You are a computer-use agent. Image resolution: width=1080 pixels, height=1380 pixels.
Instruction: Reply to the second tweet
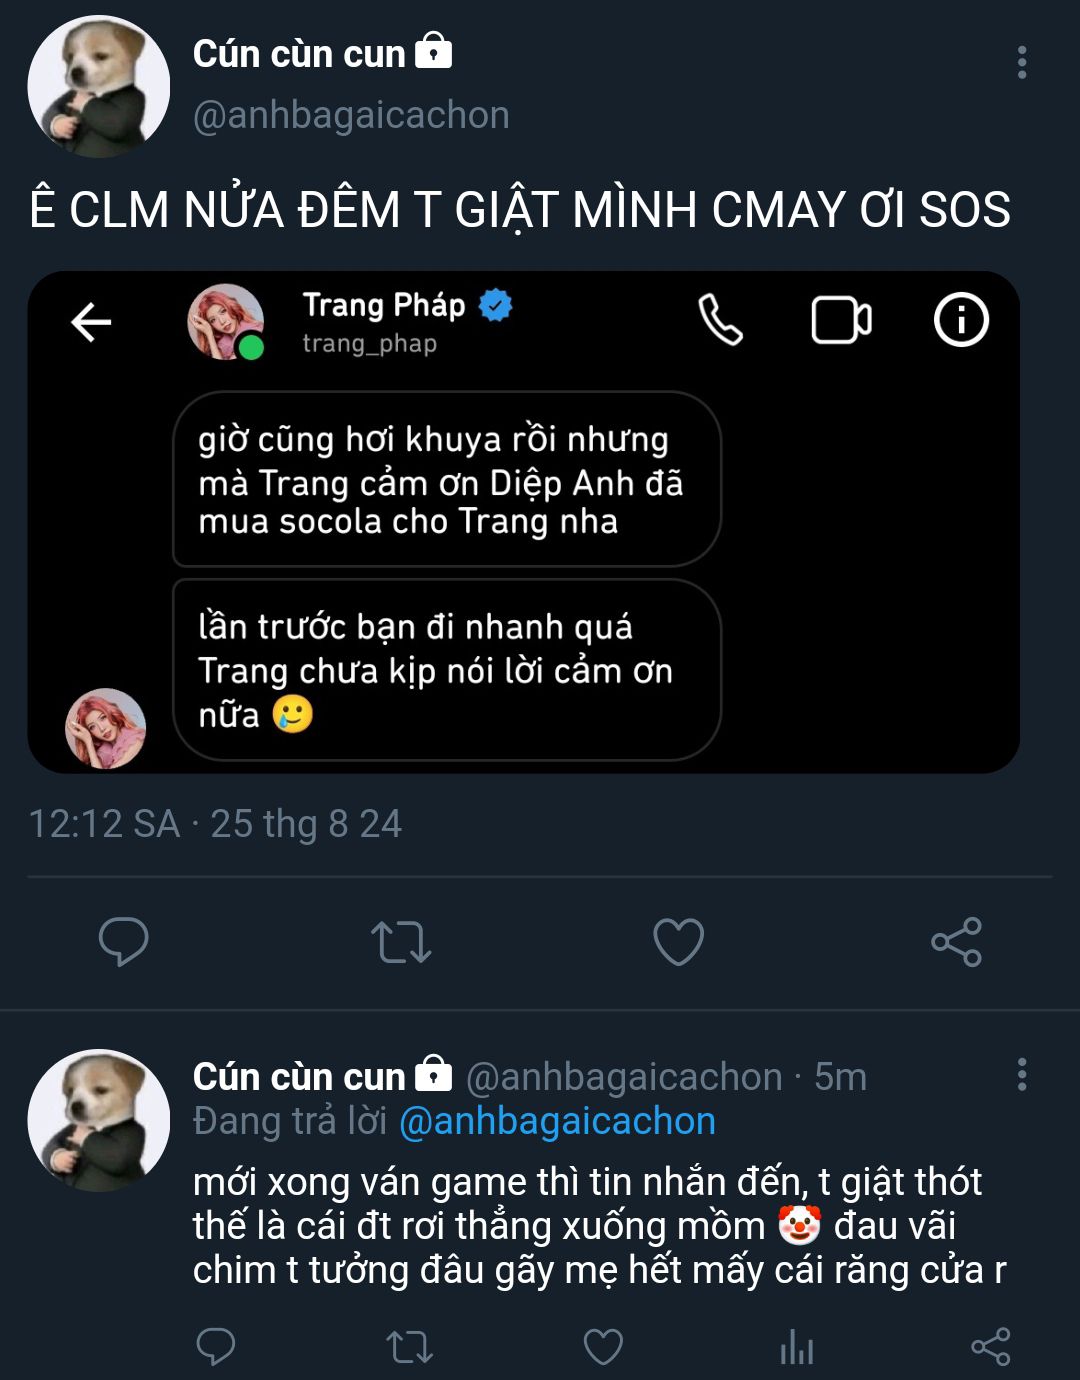pyautogui.click(x=215, y=1347)
